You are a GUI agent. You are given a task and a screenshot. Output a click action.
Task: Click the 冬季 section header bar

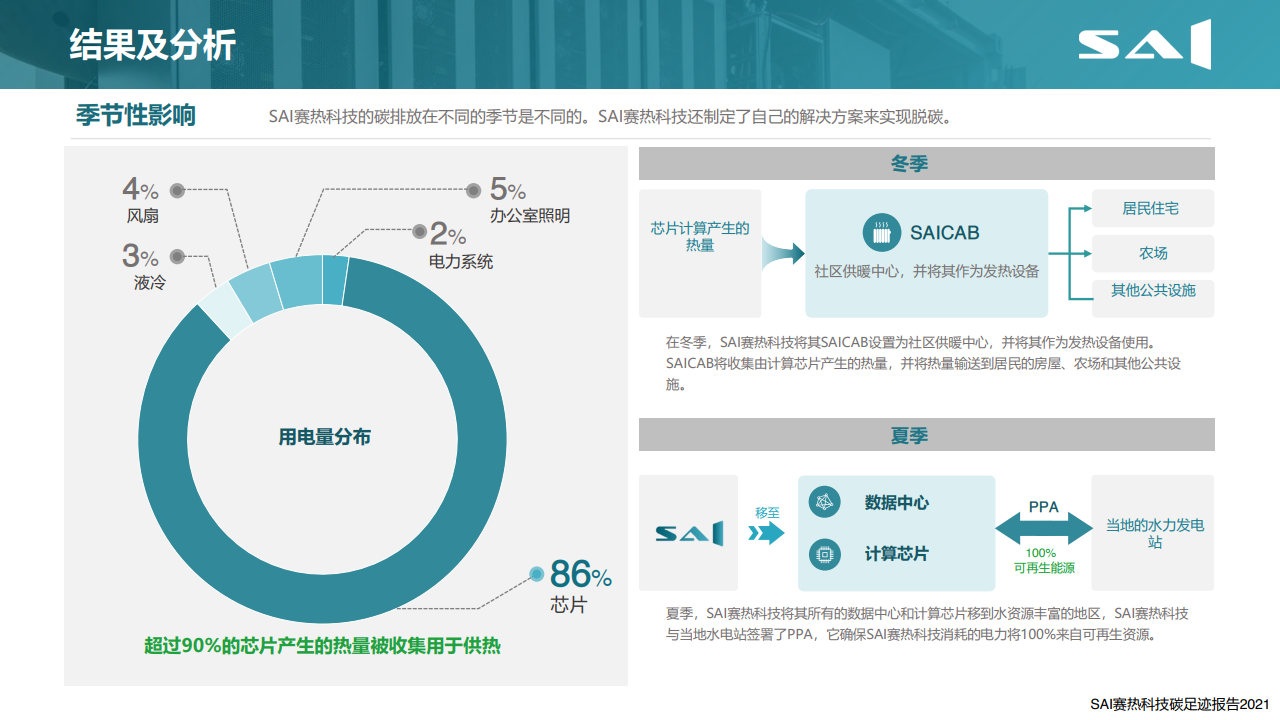pos(926,164)
